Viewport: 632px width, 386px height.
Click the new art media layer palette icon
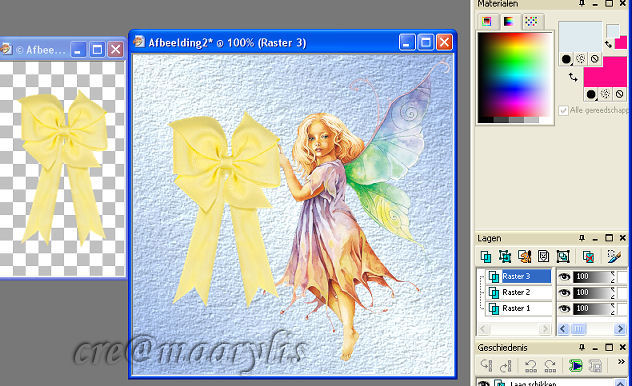[x=524, y=256]
